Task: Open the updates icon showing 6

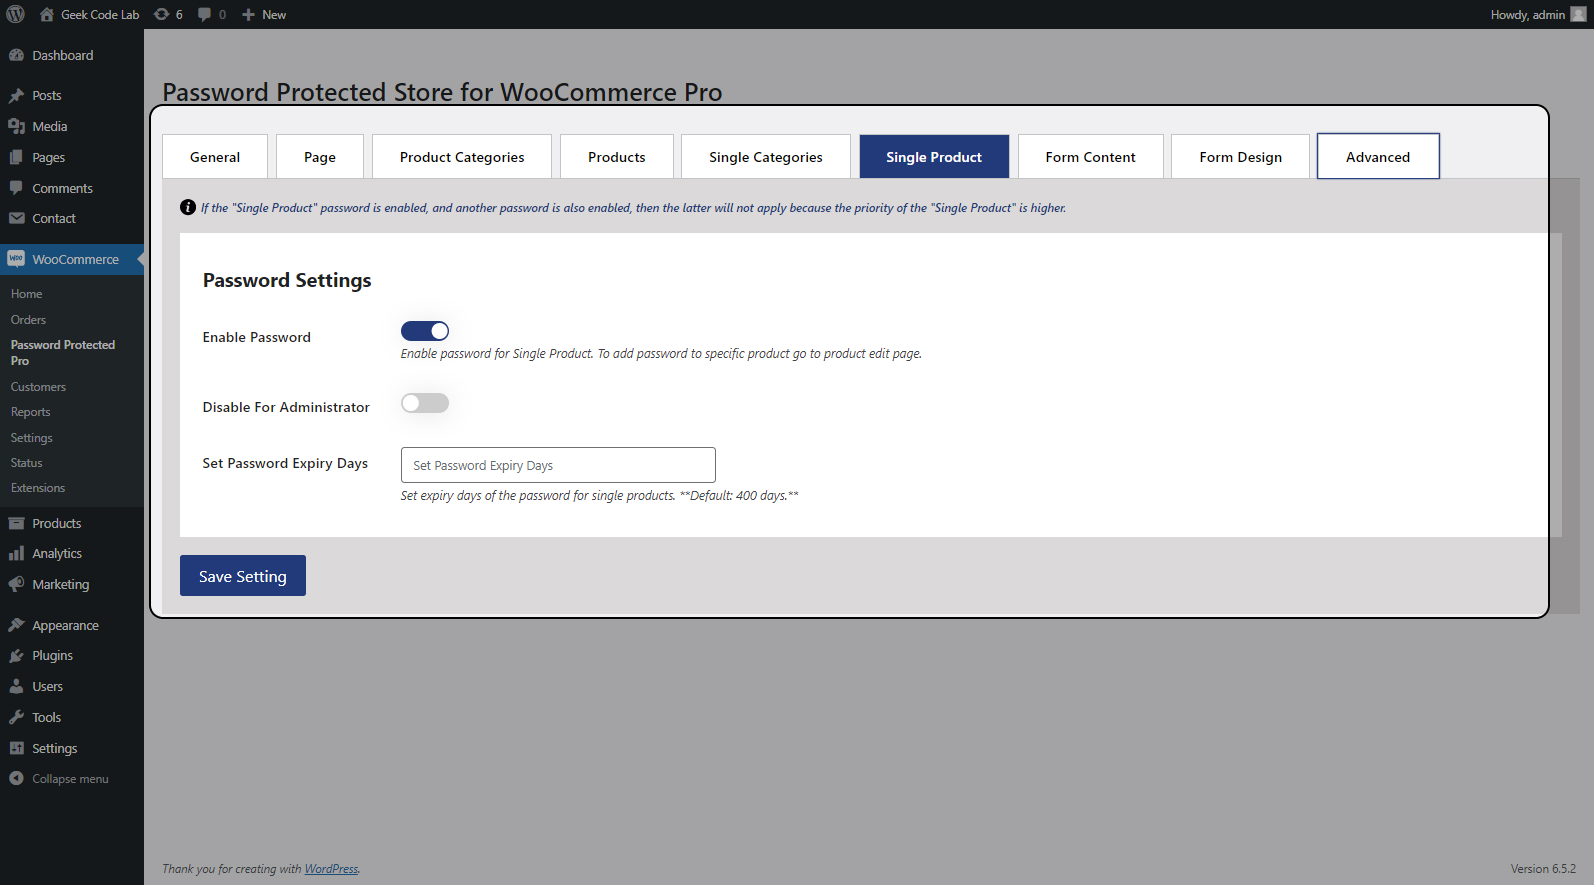Action: click(161, 14)
